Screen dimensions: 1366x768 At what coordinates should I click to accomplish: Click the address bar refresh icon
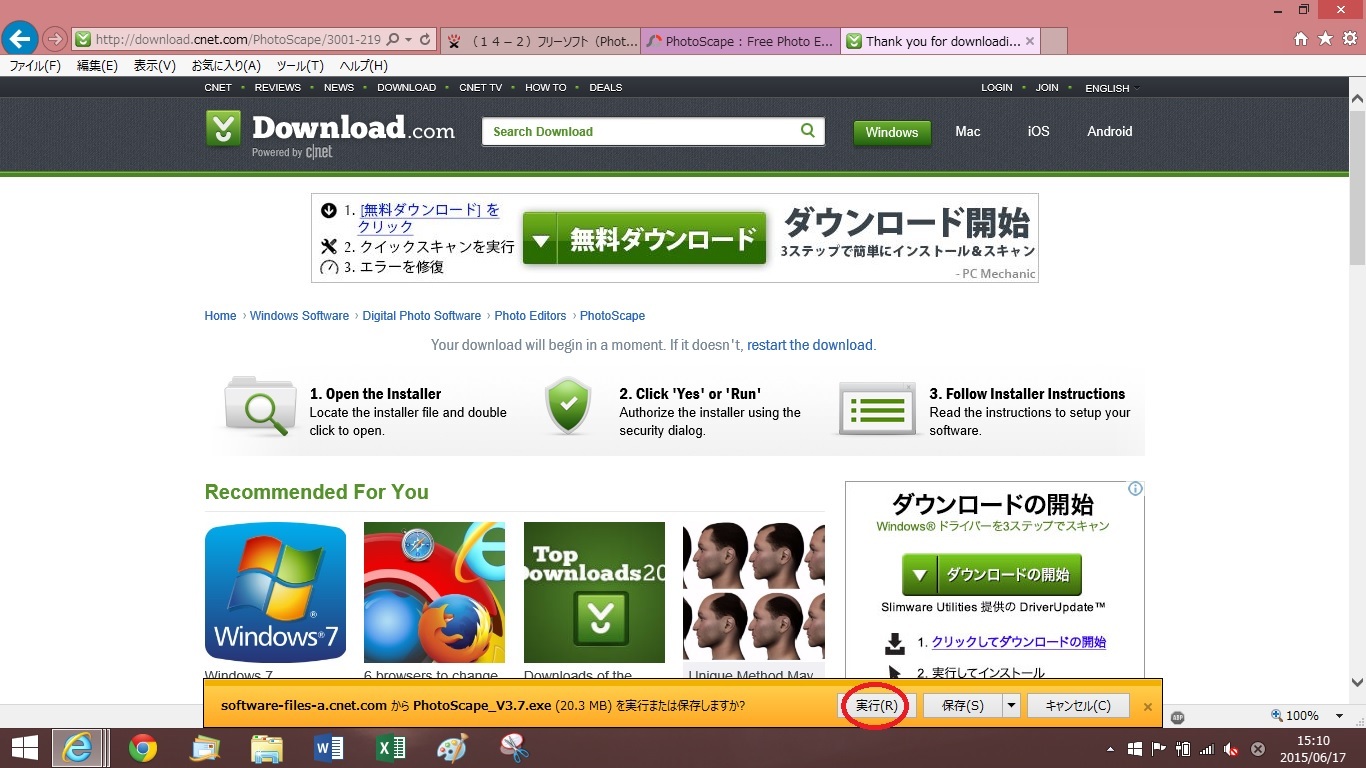(425, 40)
